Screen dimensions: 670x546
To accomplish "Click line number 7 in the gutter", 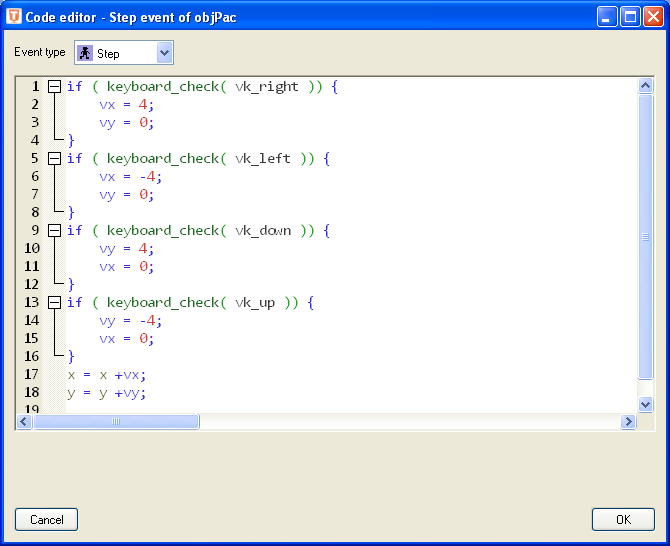I will coord(35,194).
